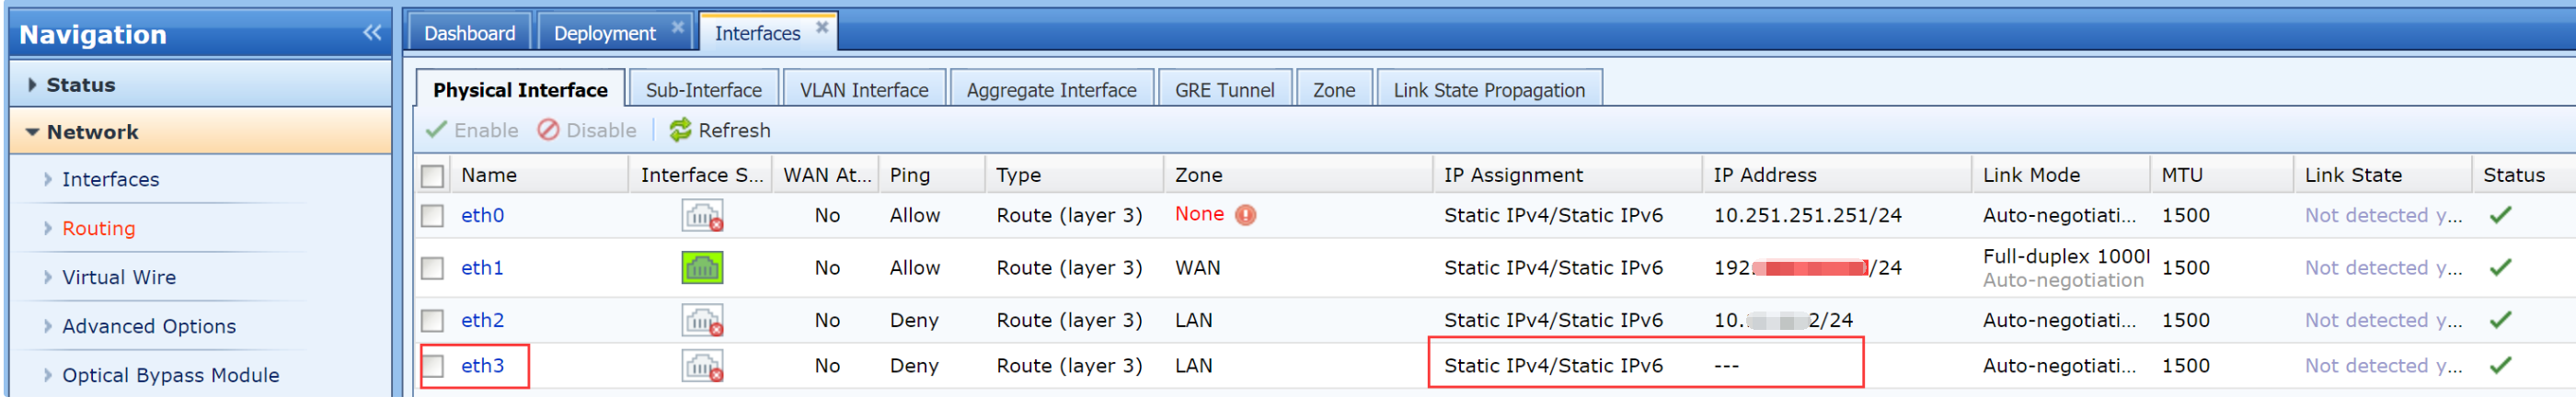The width and height of the screenshot is (2576, 408).
Task: Click the eth2 interface status icon
Action: [702, 321]
